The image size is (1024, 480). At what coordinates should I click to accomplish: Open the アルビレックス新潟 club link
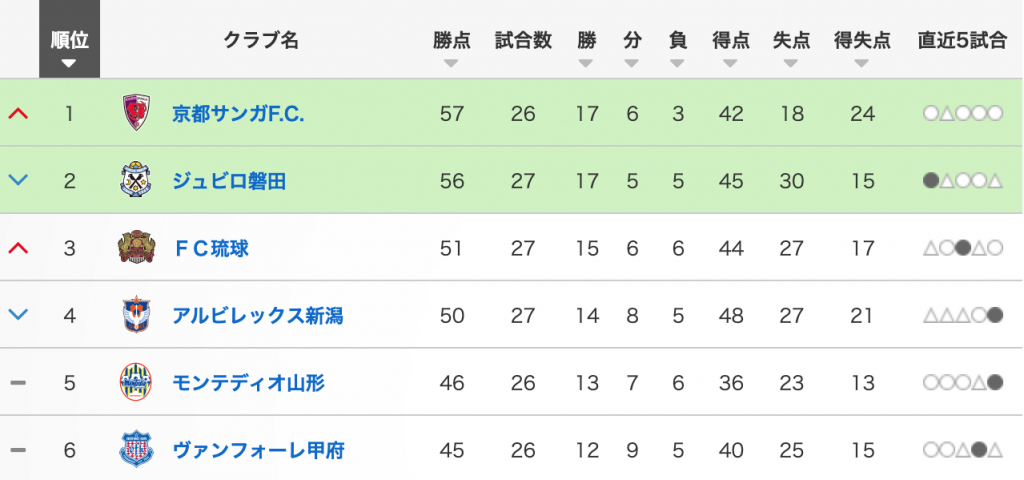[x=257, y=316]
